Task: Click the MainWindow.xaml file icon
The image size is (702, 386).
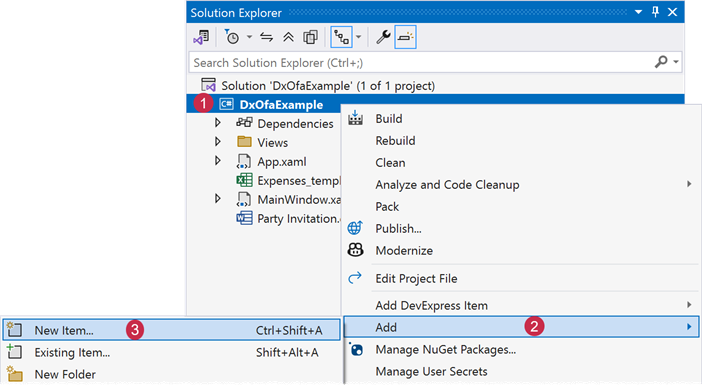Action: pyautogui.click(x=244, y=199)
